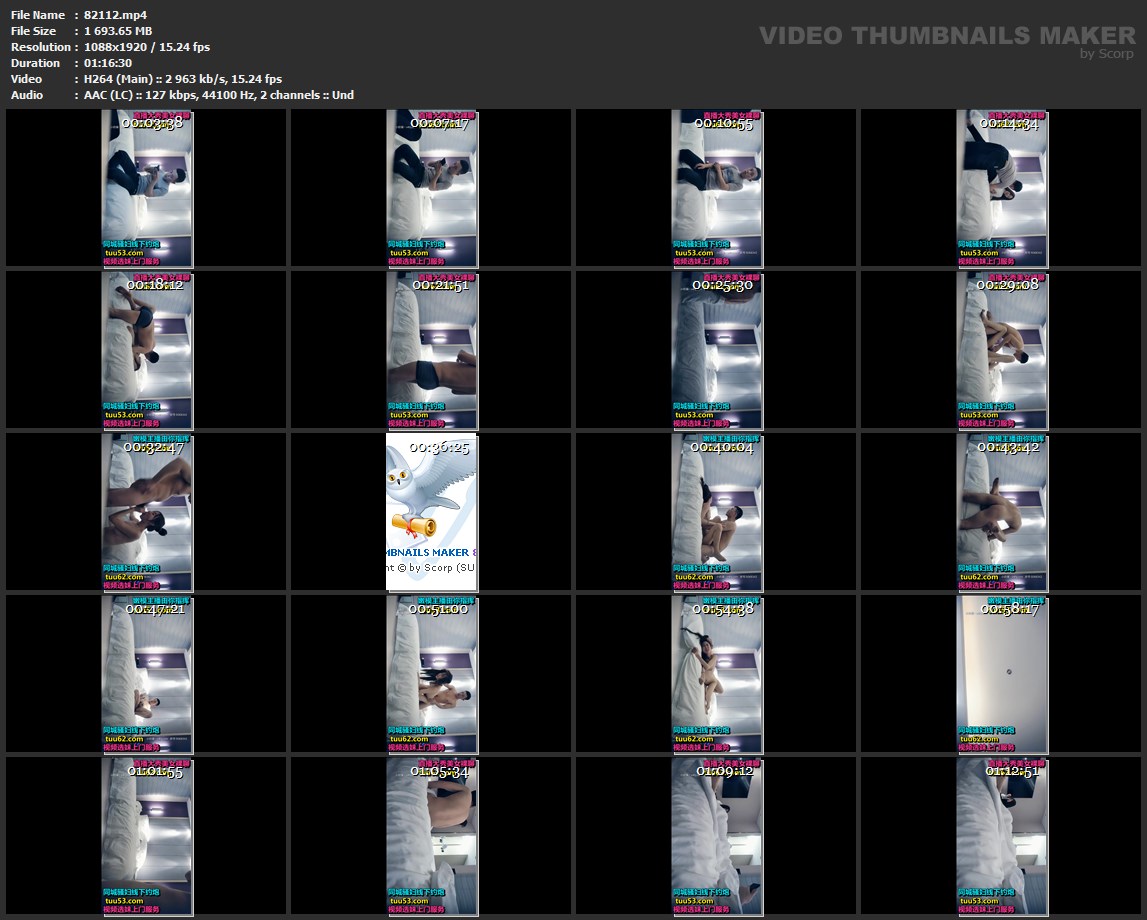Click the Duration label
Viewport: 1147px width, 920px height.
[x=35, y=63]
